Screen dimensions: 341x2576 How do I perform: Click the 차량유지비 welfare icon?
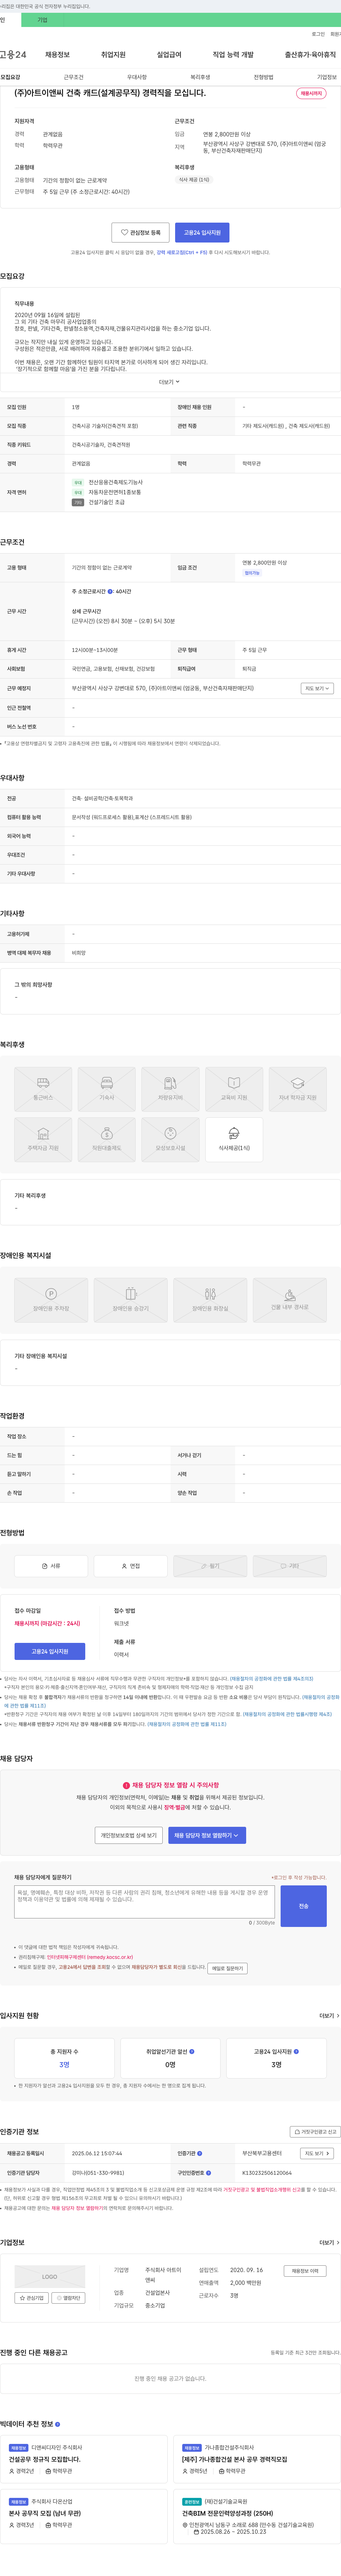click(x=170, y=1089)
